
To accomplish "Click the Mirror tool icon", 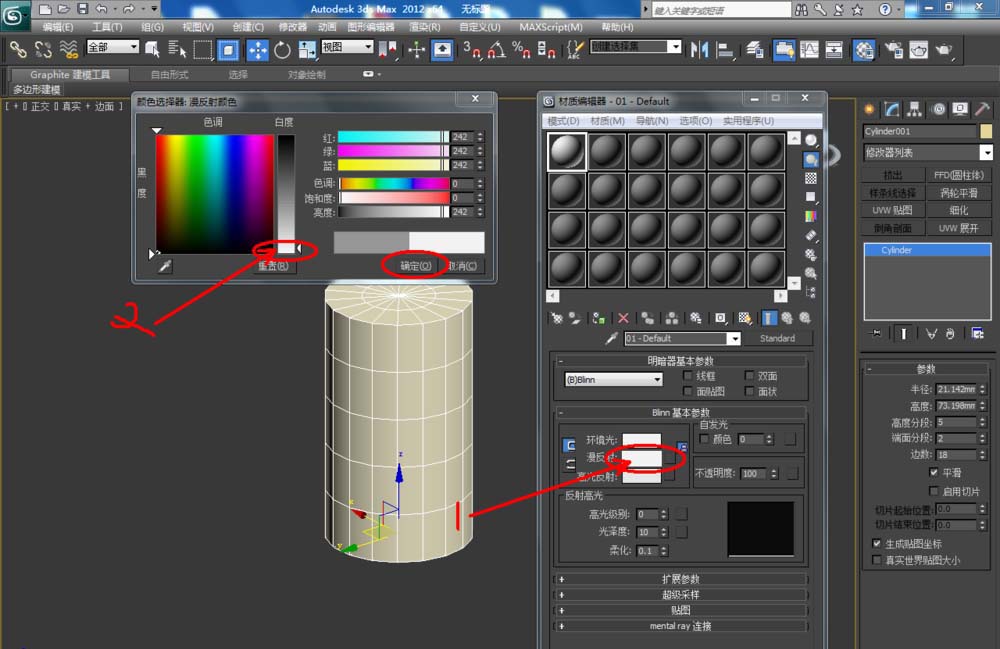I will [x=700, y=50].
